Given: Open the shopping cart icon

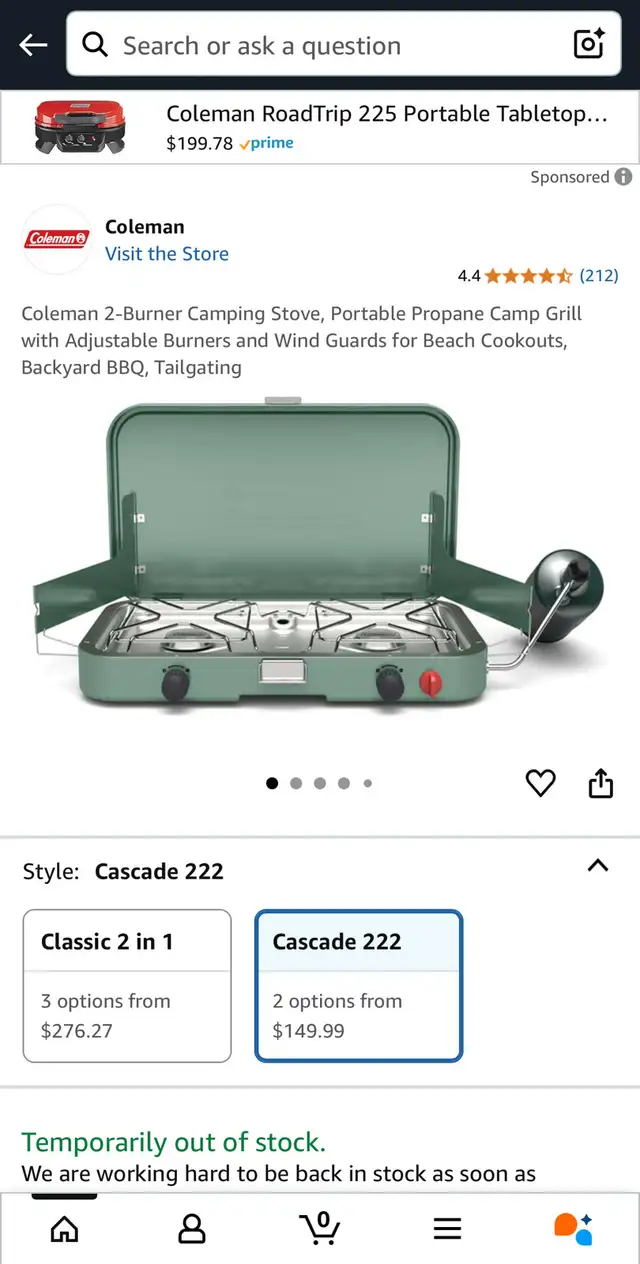Looking at the screenshot, I should pyautogui.click(x=320, y=1227).
